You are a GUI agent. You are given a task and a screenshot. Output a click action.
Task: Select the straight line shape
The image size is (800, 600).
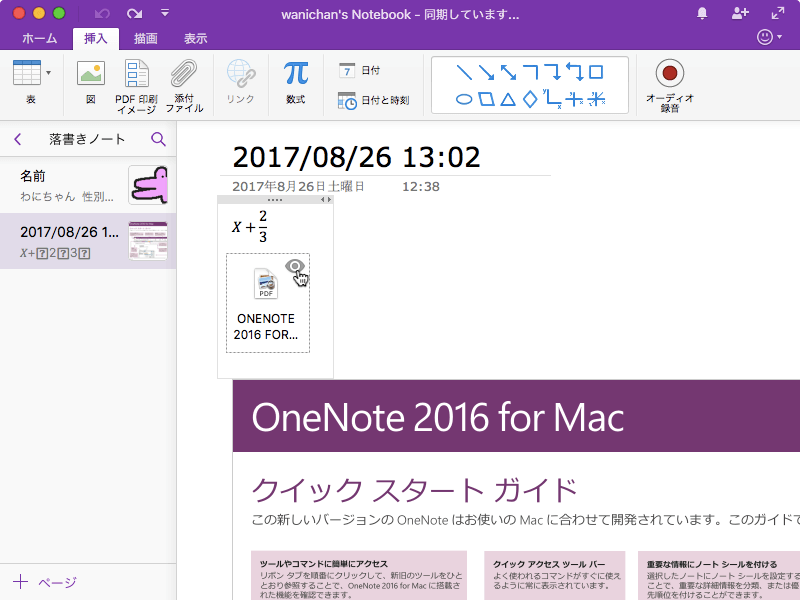[x=464, y=72]
